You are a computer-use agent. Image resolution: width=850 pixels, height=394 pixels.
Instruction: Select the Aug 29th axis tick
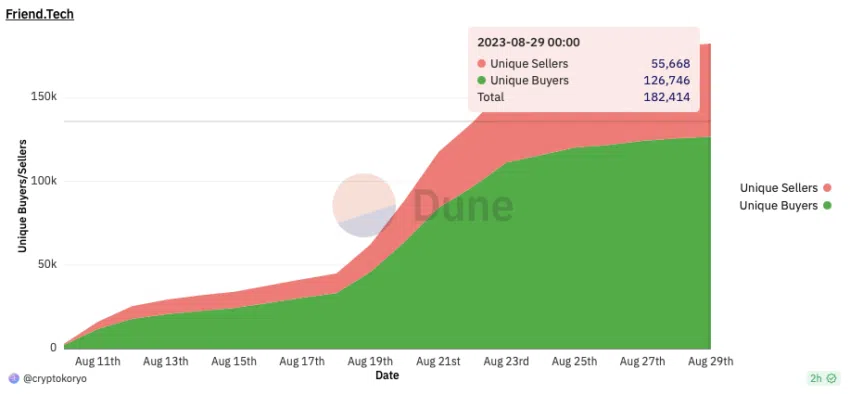tap(710, 361)
